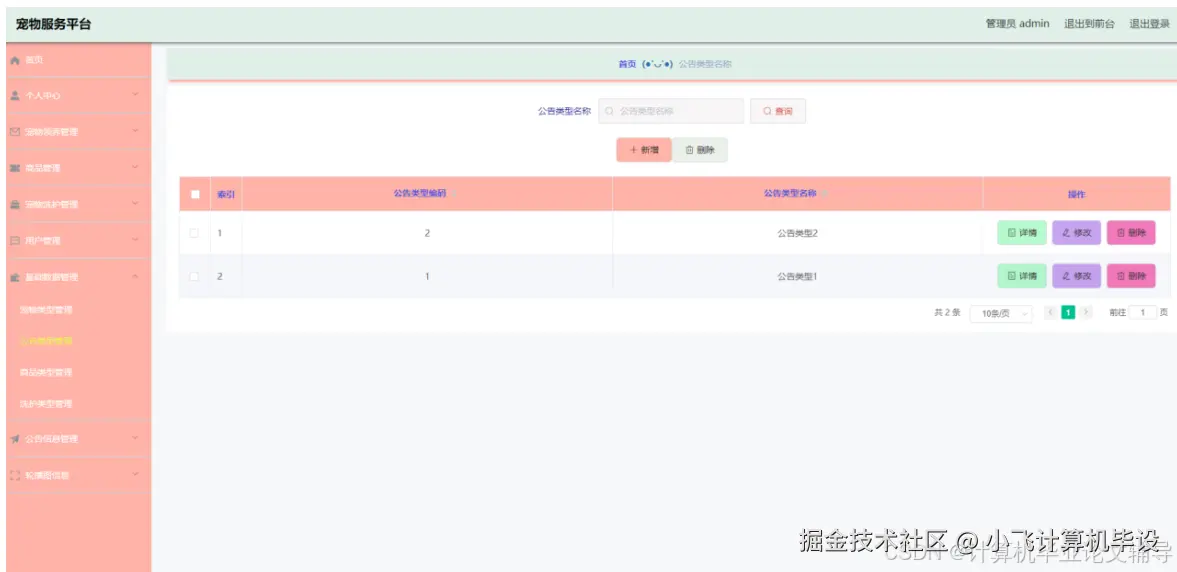Click 删除 for row 公告类型1
Viewport: 1177px width, 572px height.
(1131, 276)
